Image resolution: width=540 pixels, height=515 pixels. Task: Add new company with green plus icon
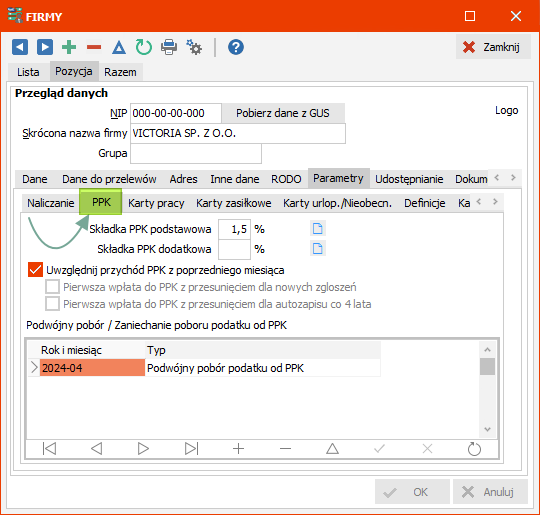[x=69, y=47]
